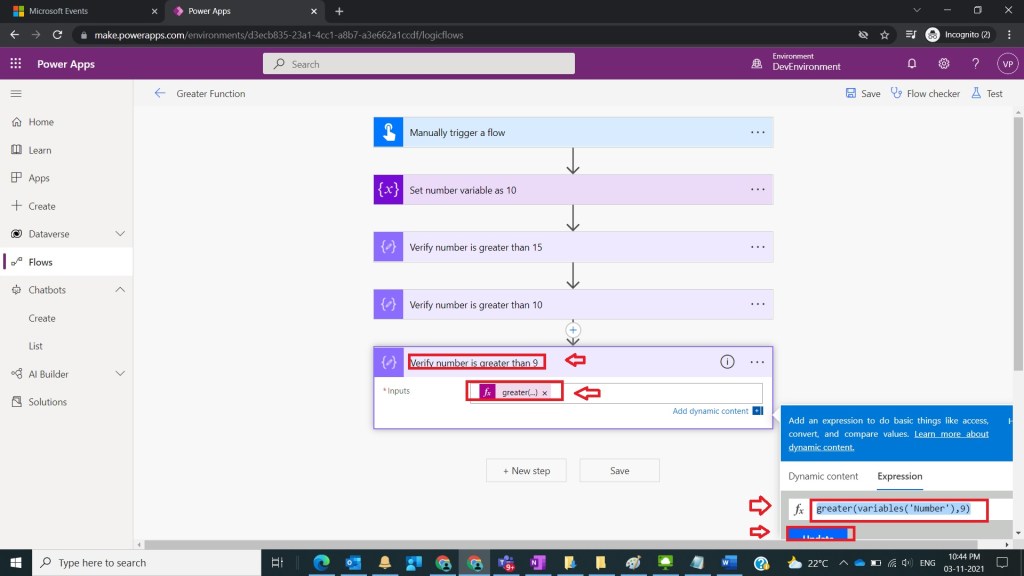The height and width of the screenshot is (576, 1024).
Task: Click the Add dynamic content link
Action: (710, 411)
